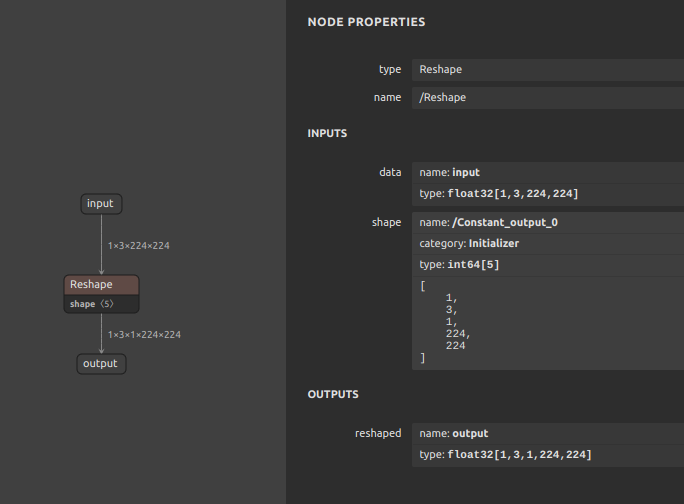Select the input node in the graph

[101, 204]
